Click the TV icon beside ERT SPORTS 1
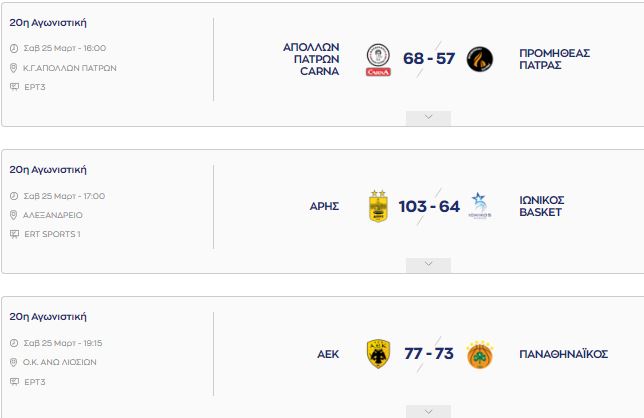The width and height of the screenshot is (644, 418). pos(14,234)
